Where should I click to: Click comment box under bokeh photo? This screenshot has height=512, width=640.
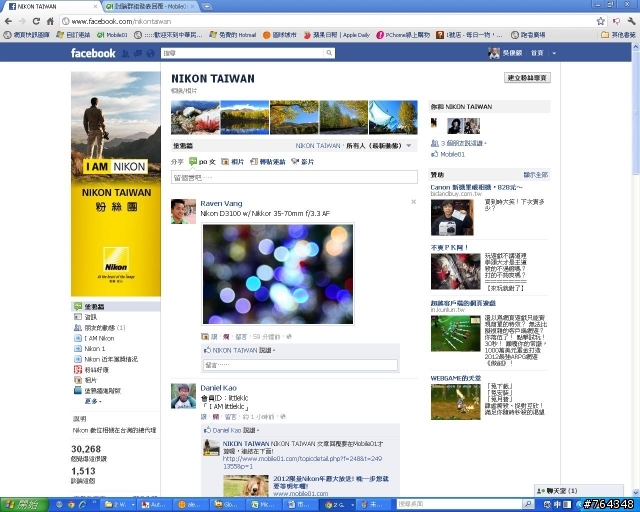click(x=300, y=365)
